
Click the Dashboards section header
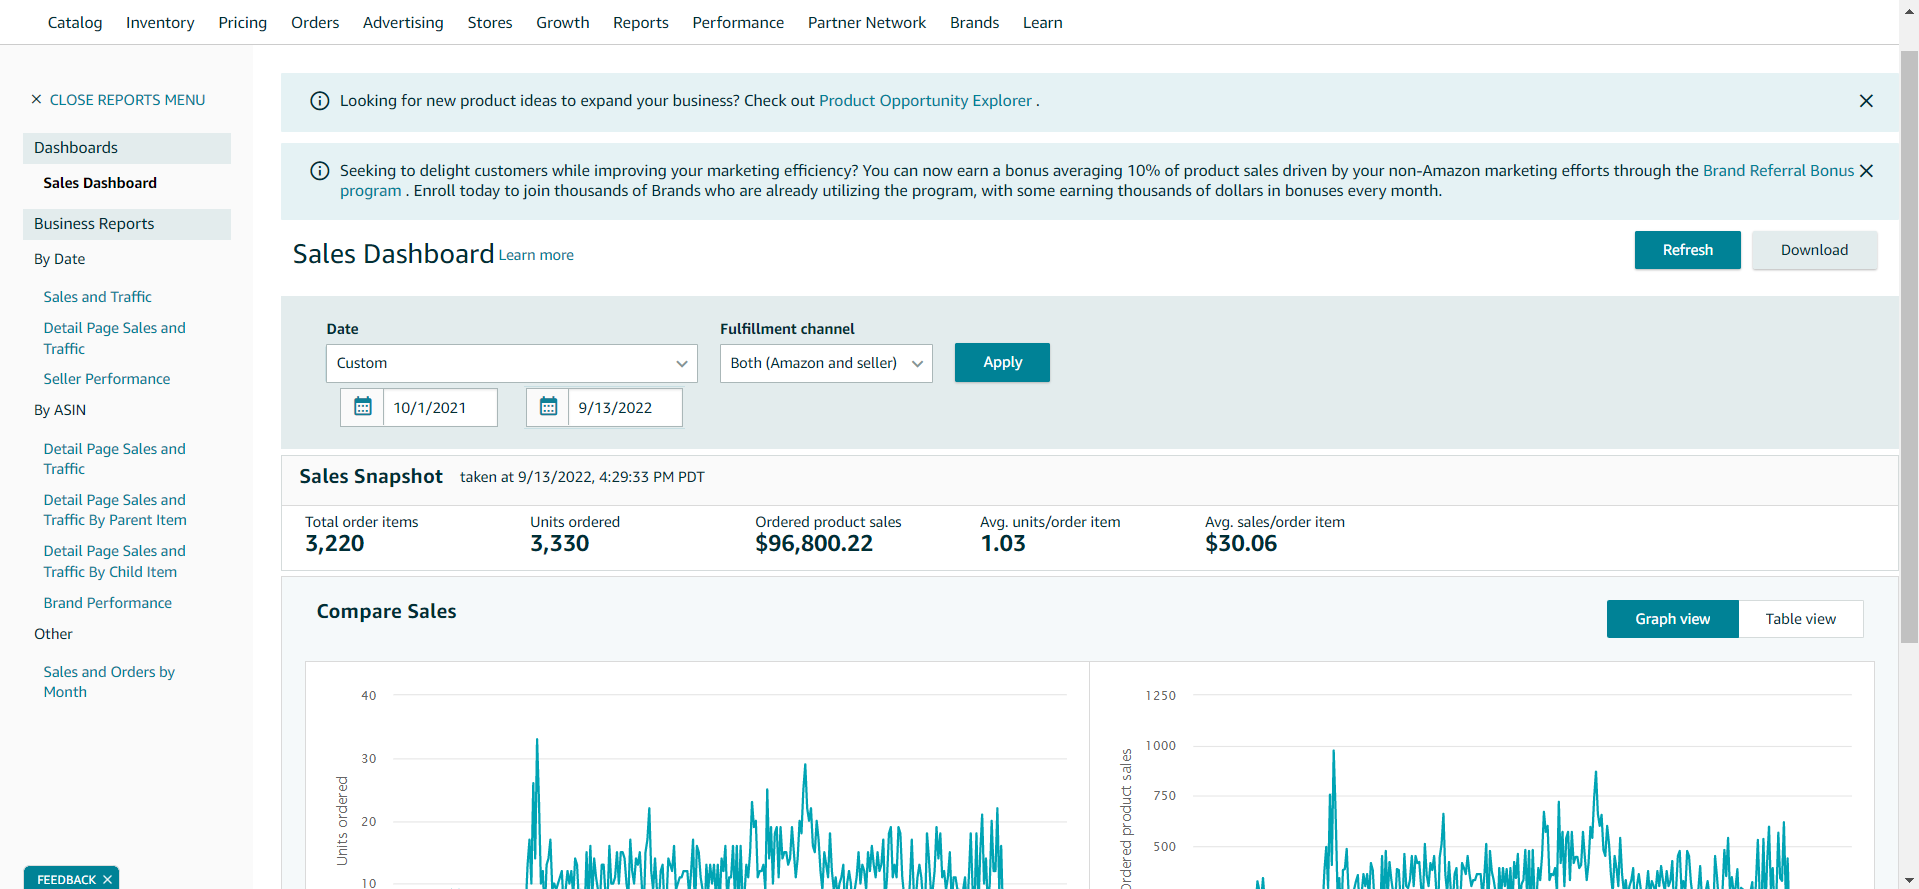(127, 148)
